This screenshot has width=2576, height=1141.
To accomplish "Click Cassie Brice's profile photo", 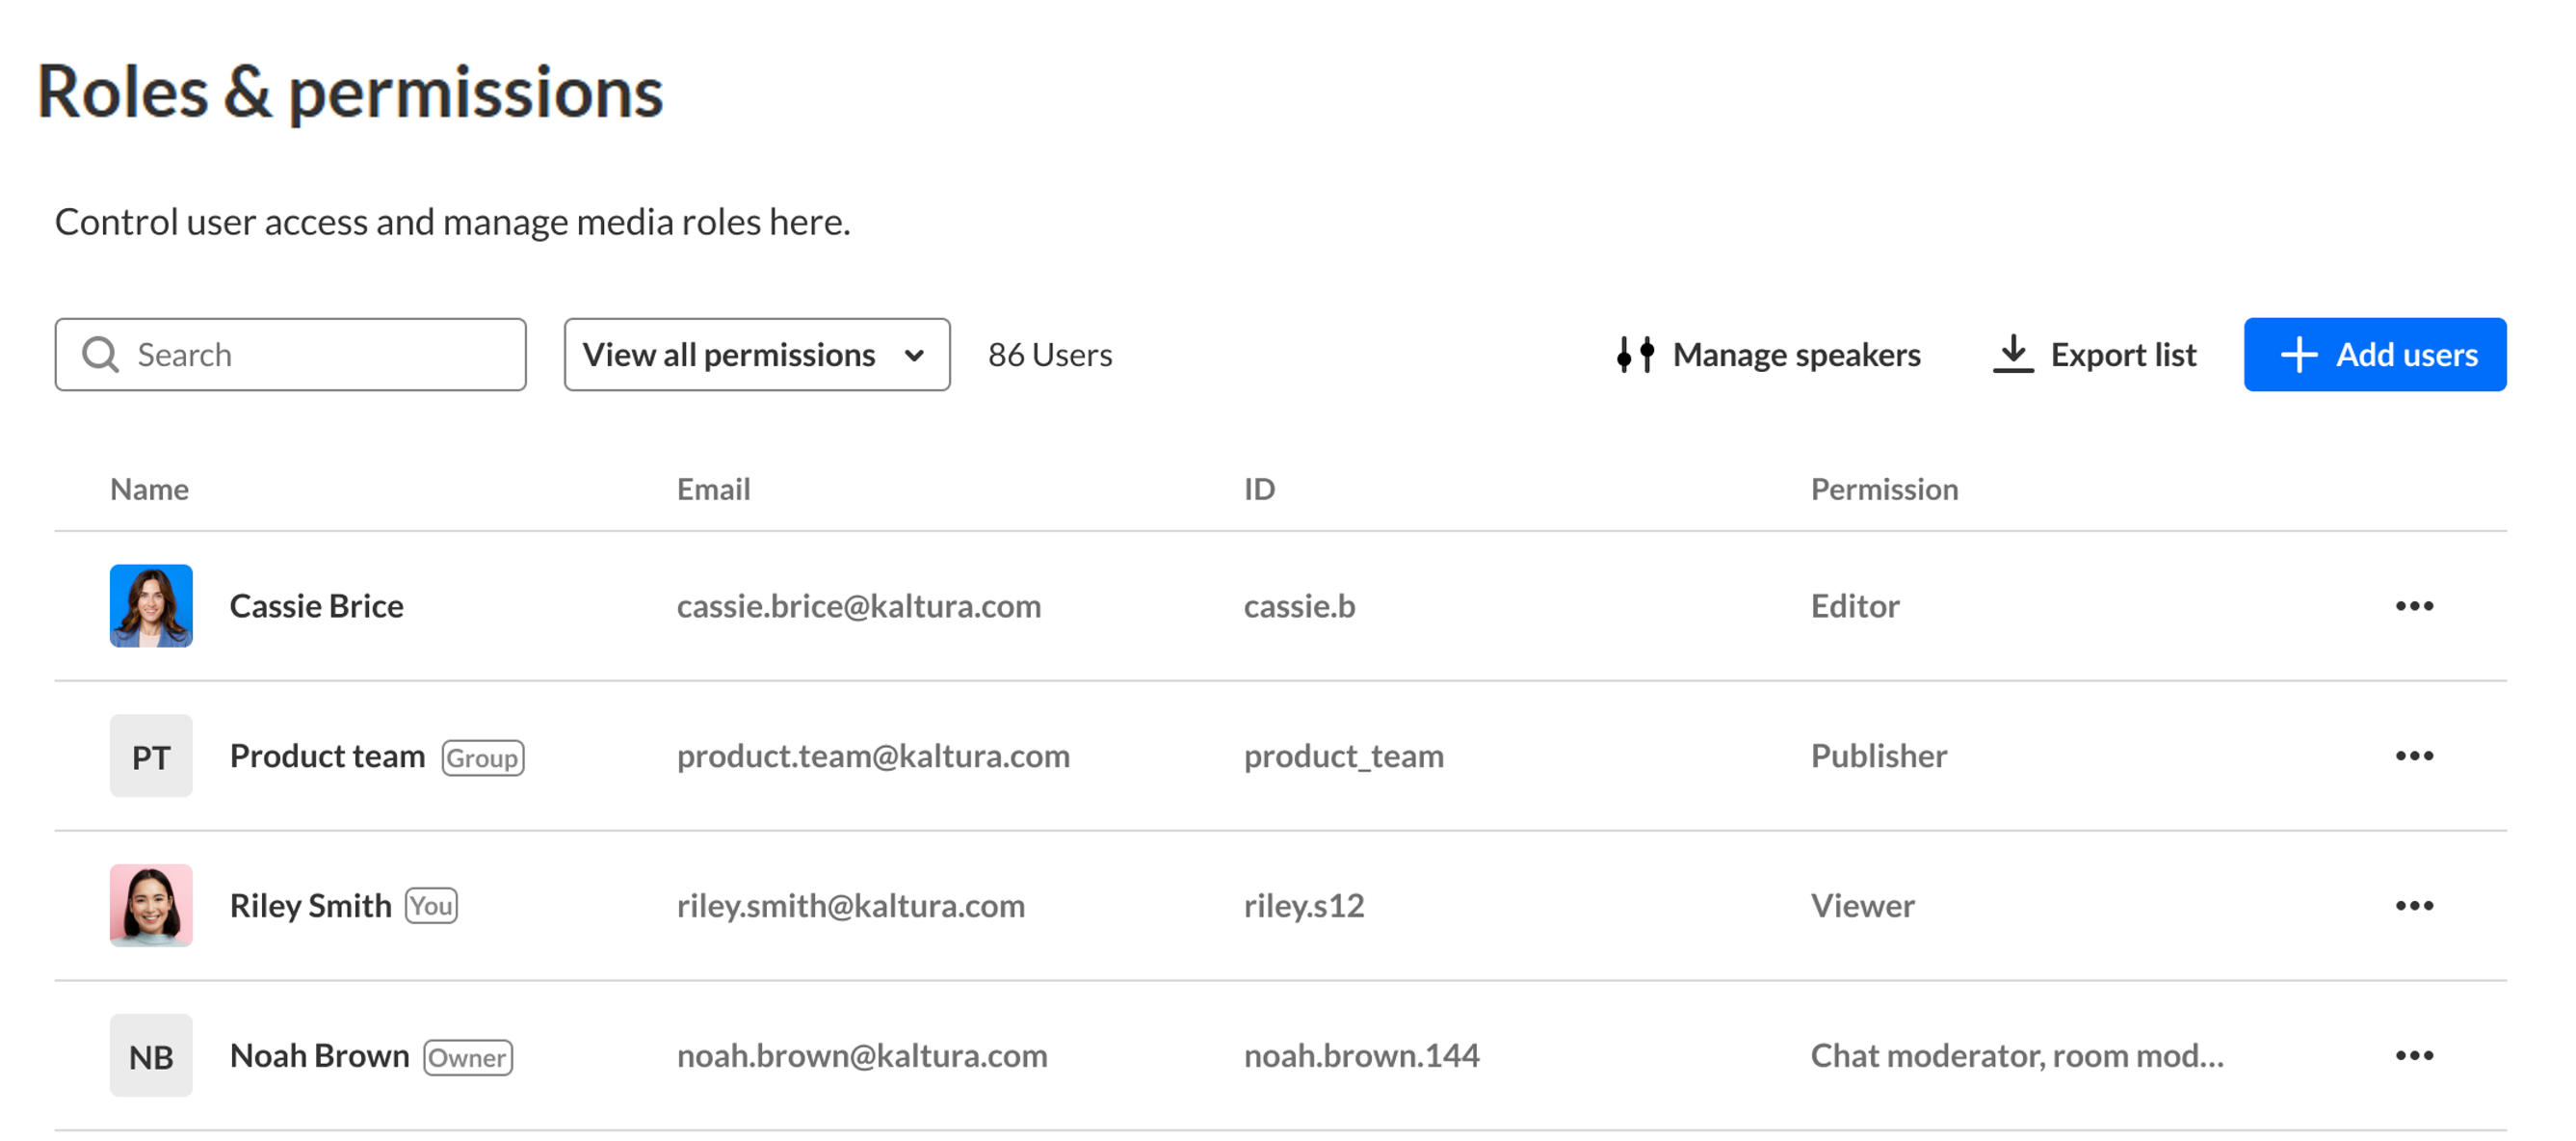I will point(151,606).
